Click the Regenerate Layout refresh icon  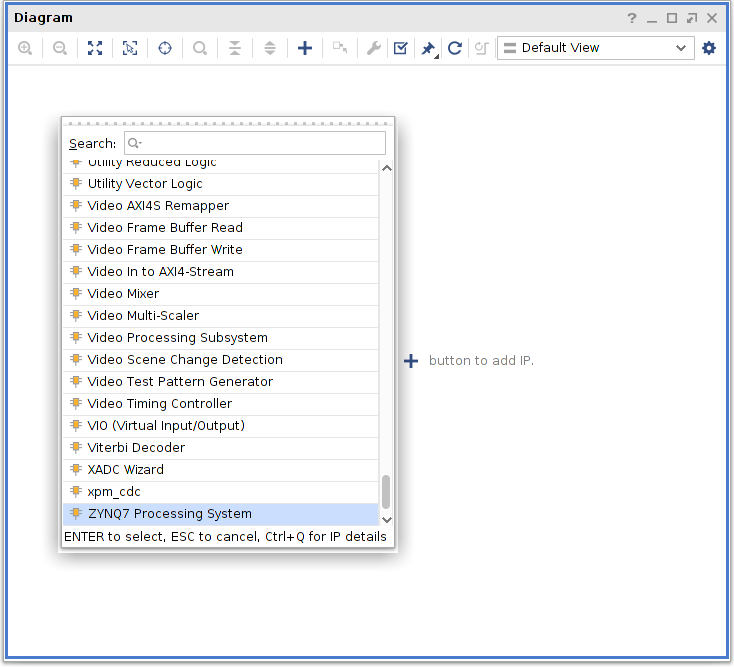tap(455, 48)
